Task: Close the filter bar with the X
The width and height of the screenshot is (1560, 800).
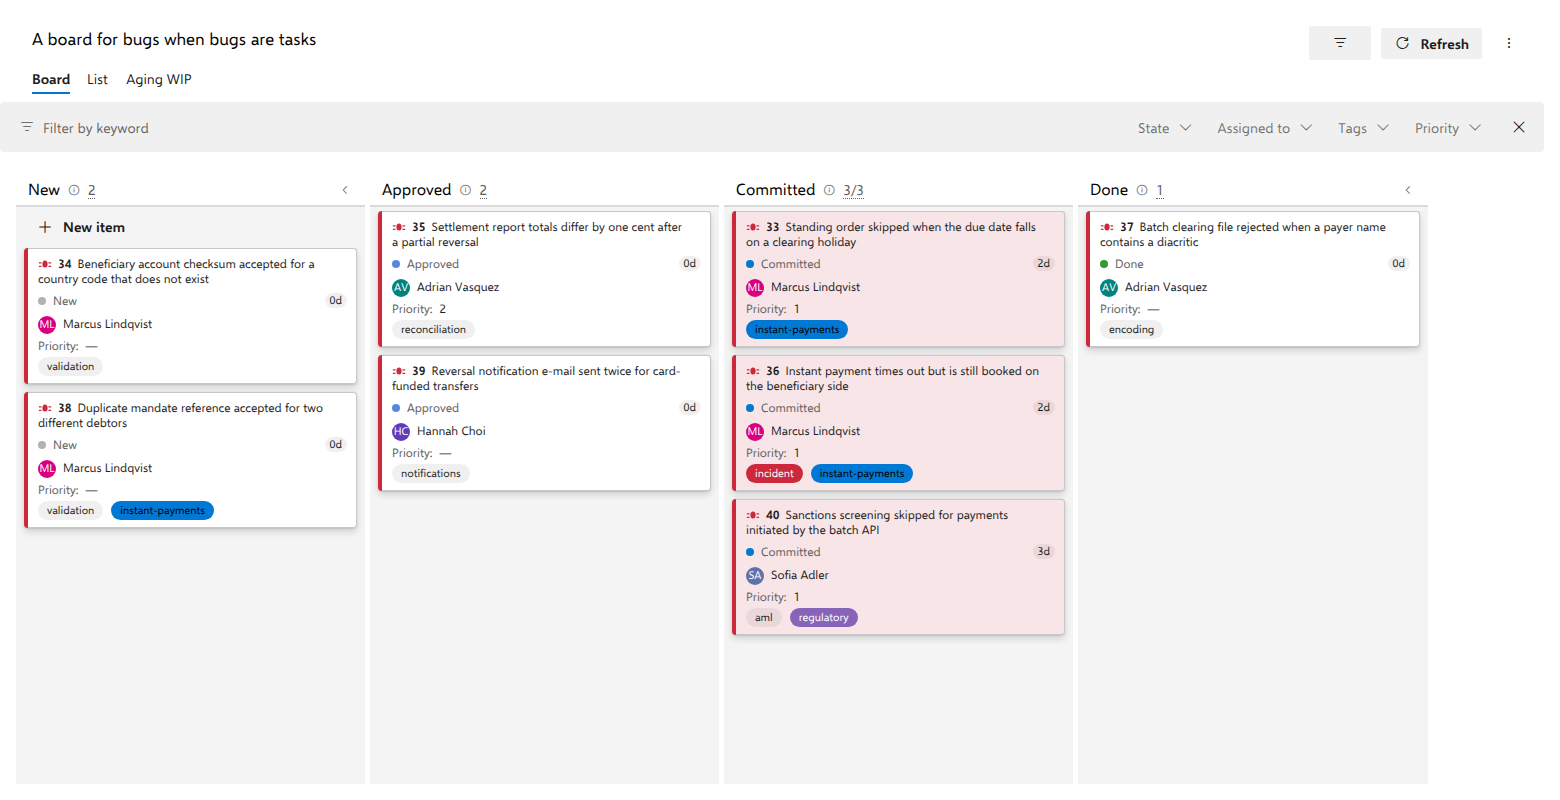Action: tap(1519, 127)
